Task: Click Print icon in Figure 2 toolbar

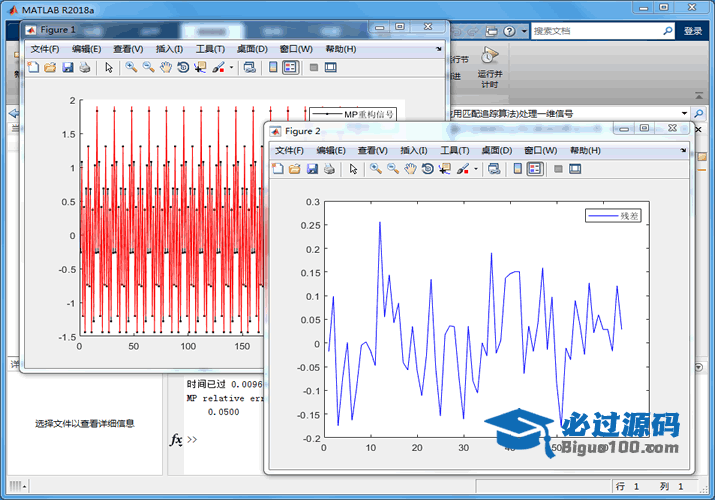Action: (x=329, y=169)
